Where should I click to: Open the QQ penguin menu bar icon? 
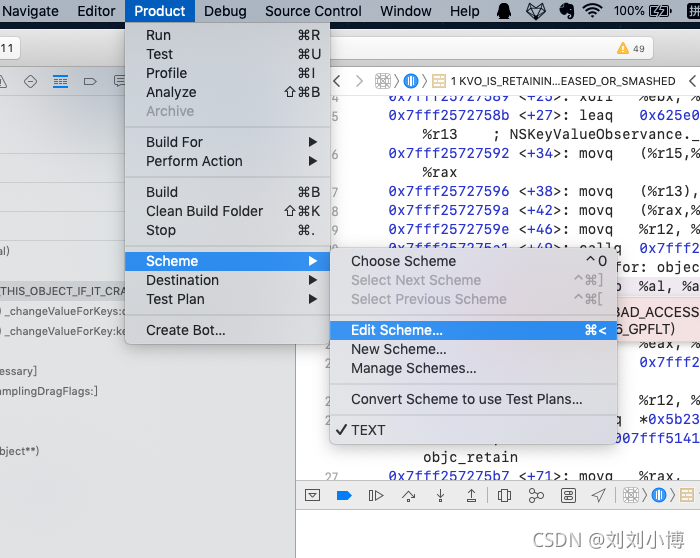coord(504,11)
